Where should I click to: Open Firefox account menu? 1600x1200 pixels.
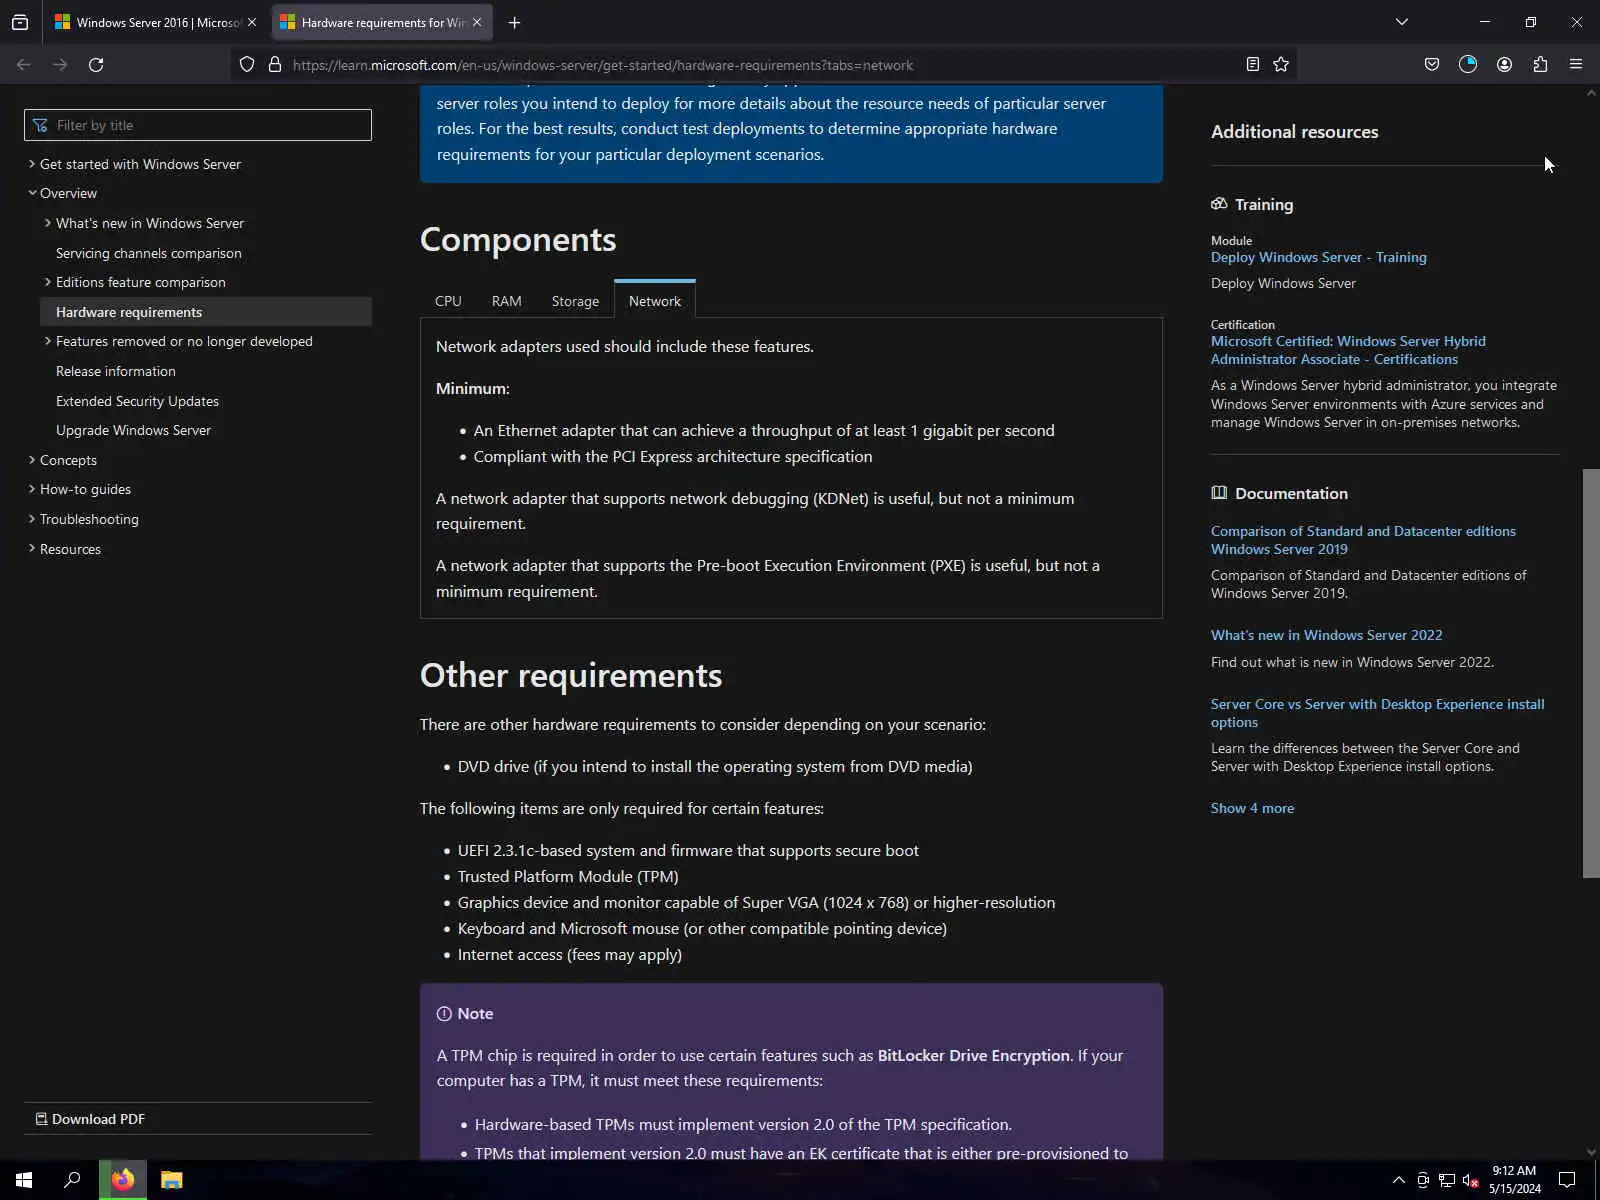[1504, 65]
